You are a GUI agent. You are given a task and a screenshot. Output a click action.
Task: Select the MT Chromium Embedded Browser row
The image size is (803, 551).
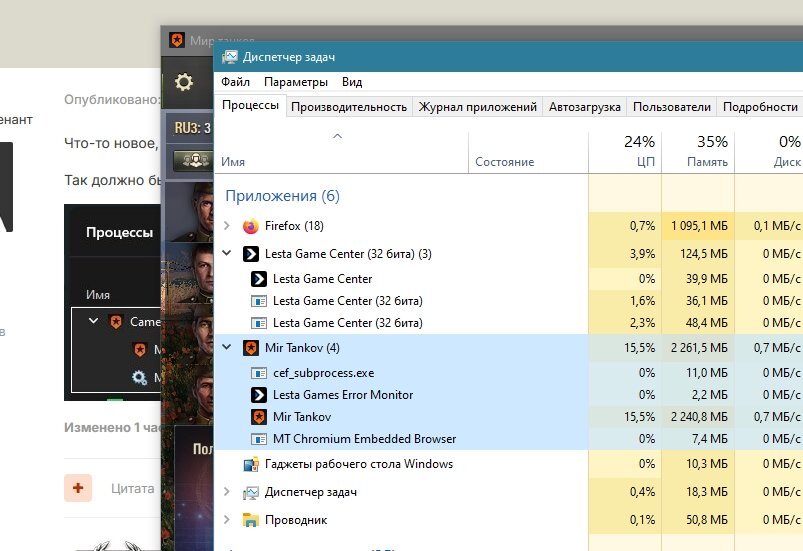[509, 439]
